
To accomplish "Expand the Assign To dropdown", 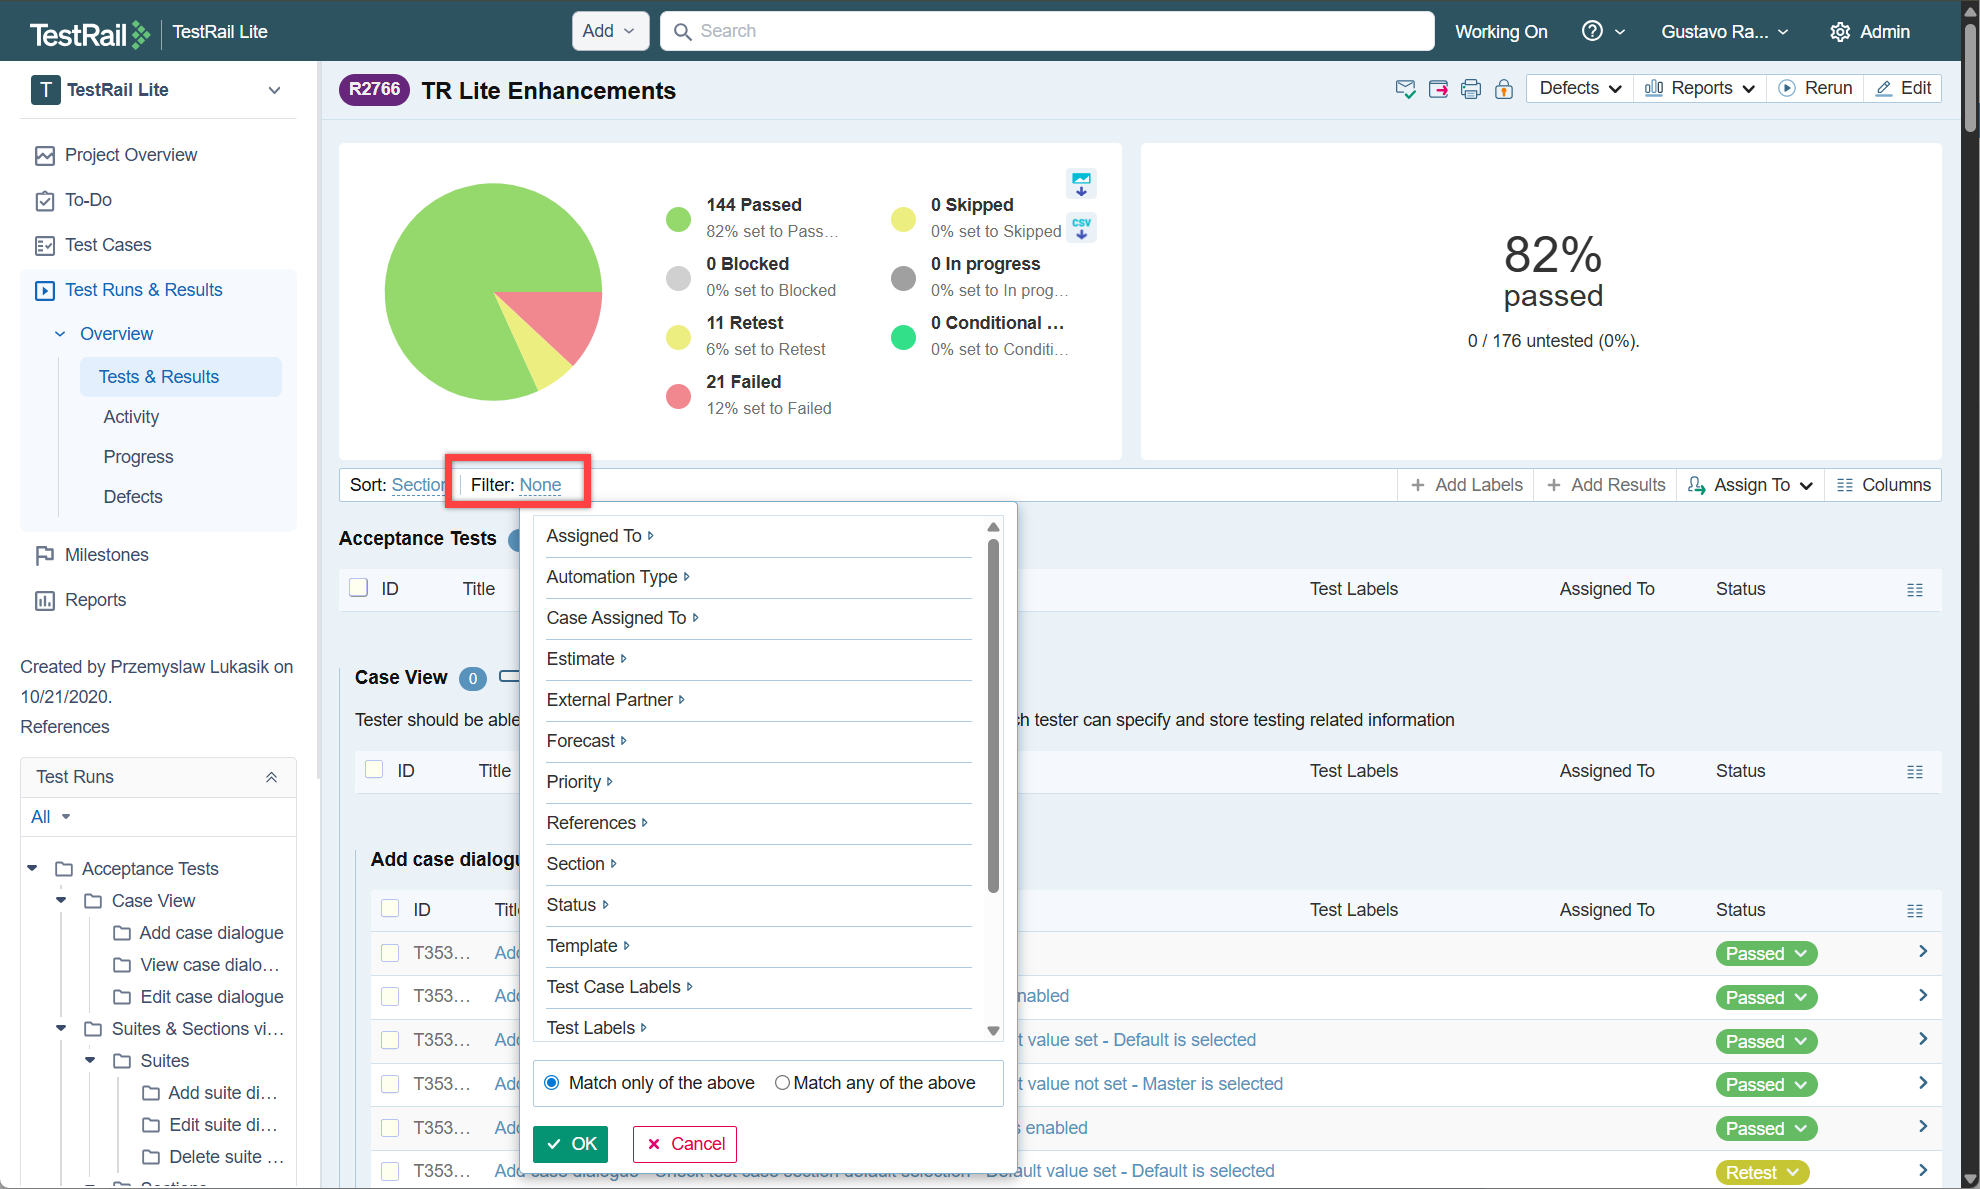I will (1750, 485).
